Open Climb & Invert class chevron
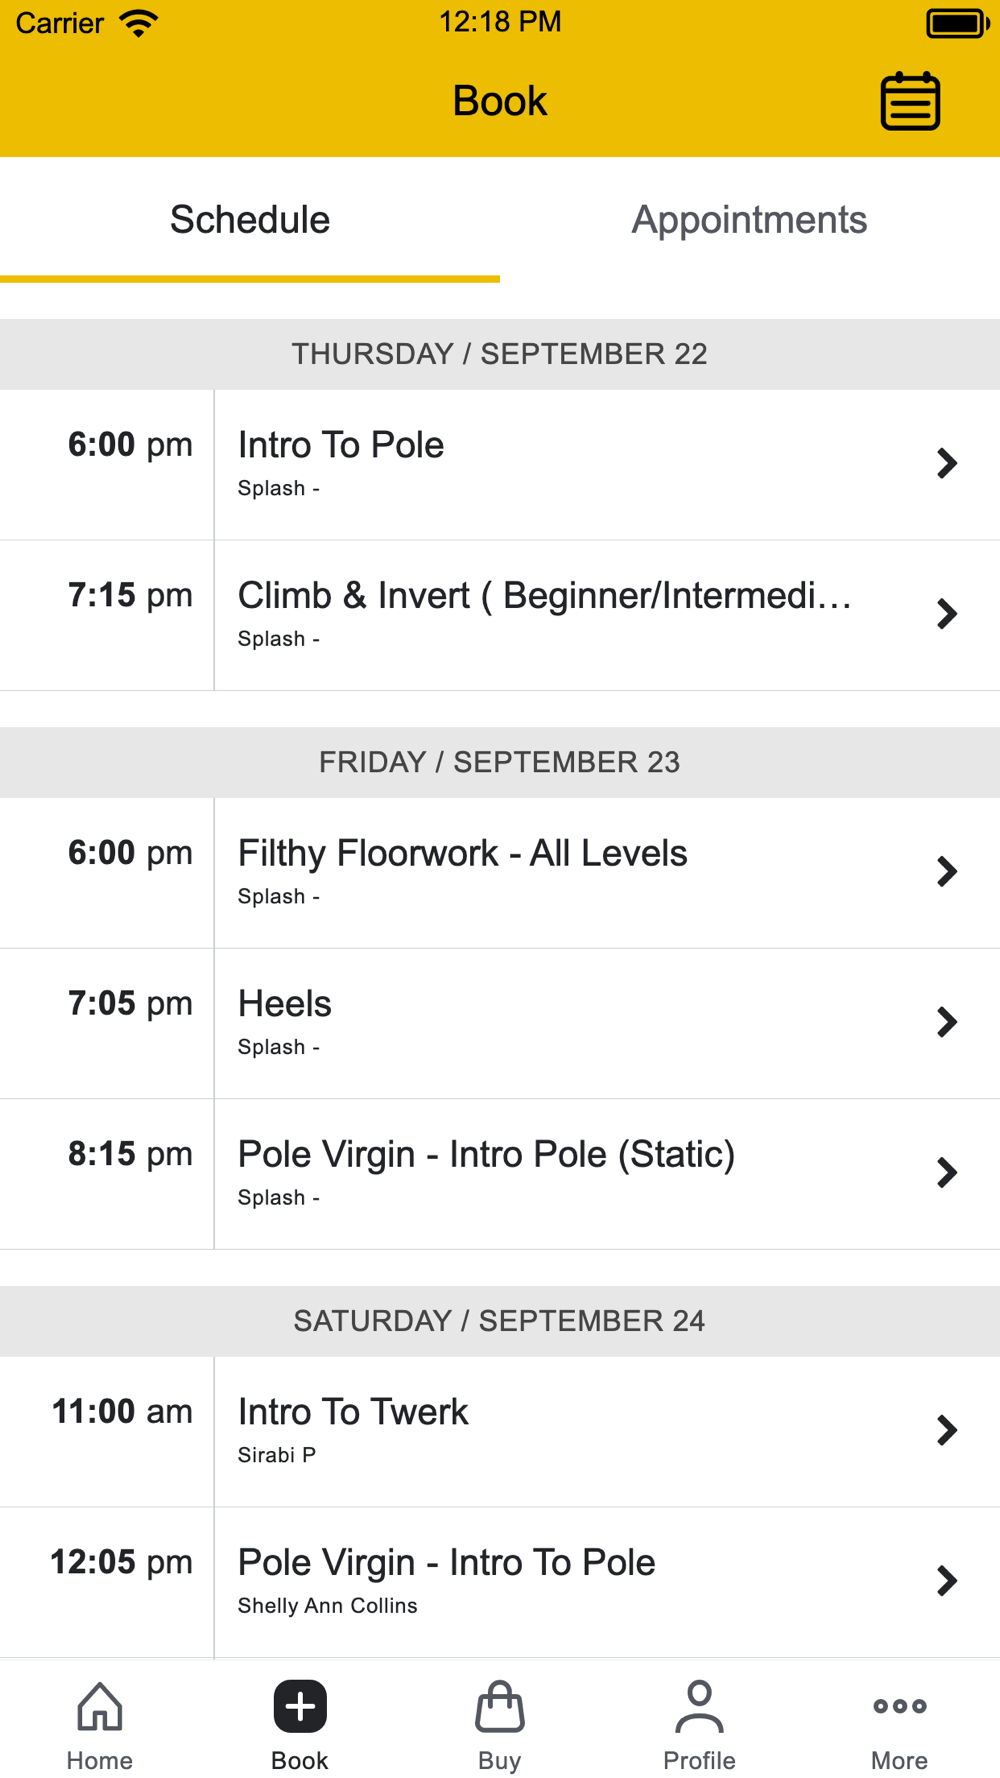Image resolution: width=1000 pixels, height=1778 pixels. [x=947, y=614]
